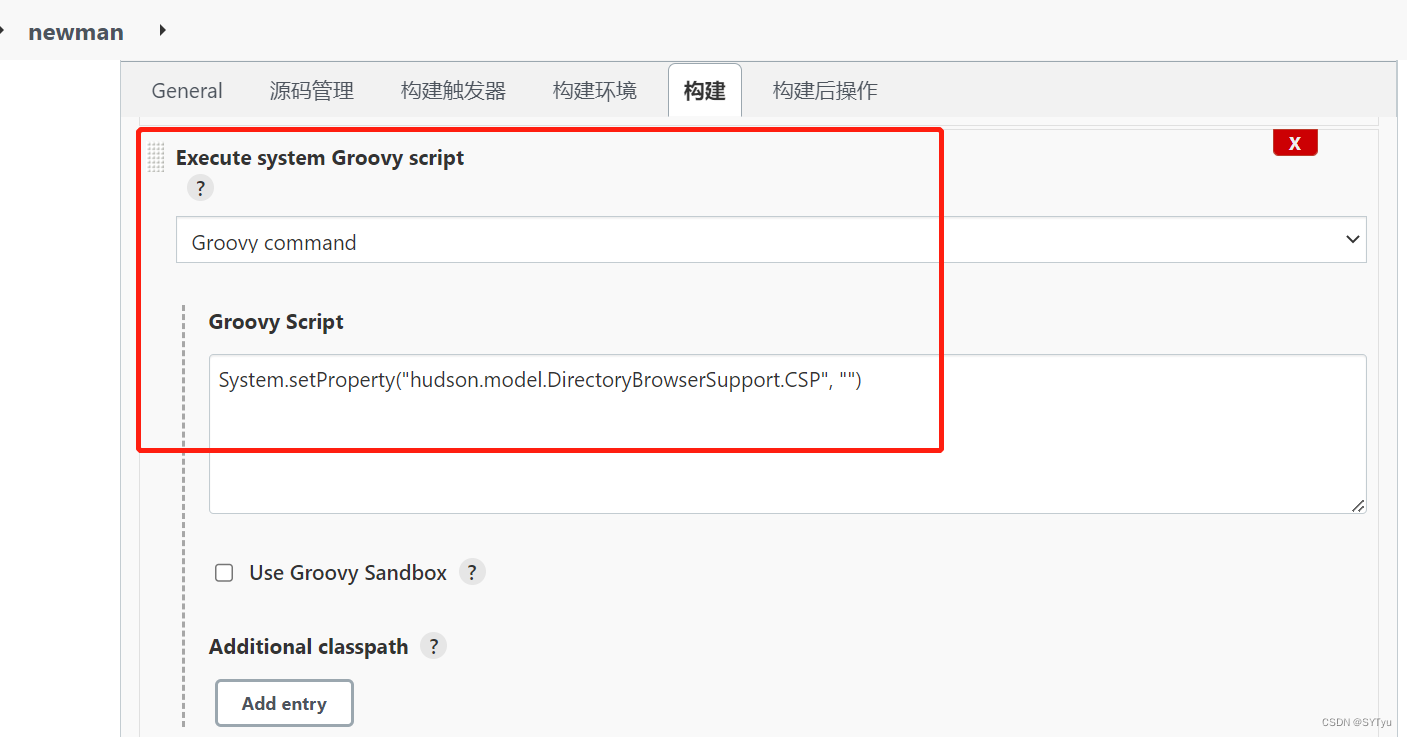Switch to the 构建后操作 tab

coord(825,91)
